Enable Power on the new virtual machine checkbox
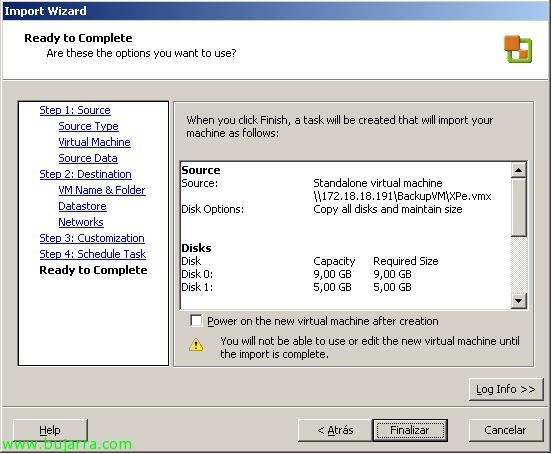Viewport: 552px width, 454px height. point(196,321)
